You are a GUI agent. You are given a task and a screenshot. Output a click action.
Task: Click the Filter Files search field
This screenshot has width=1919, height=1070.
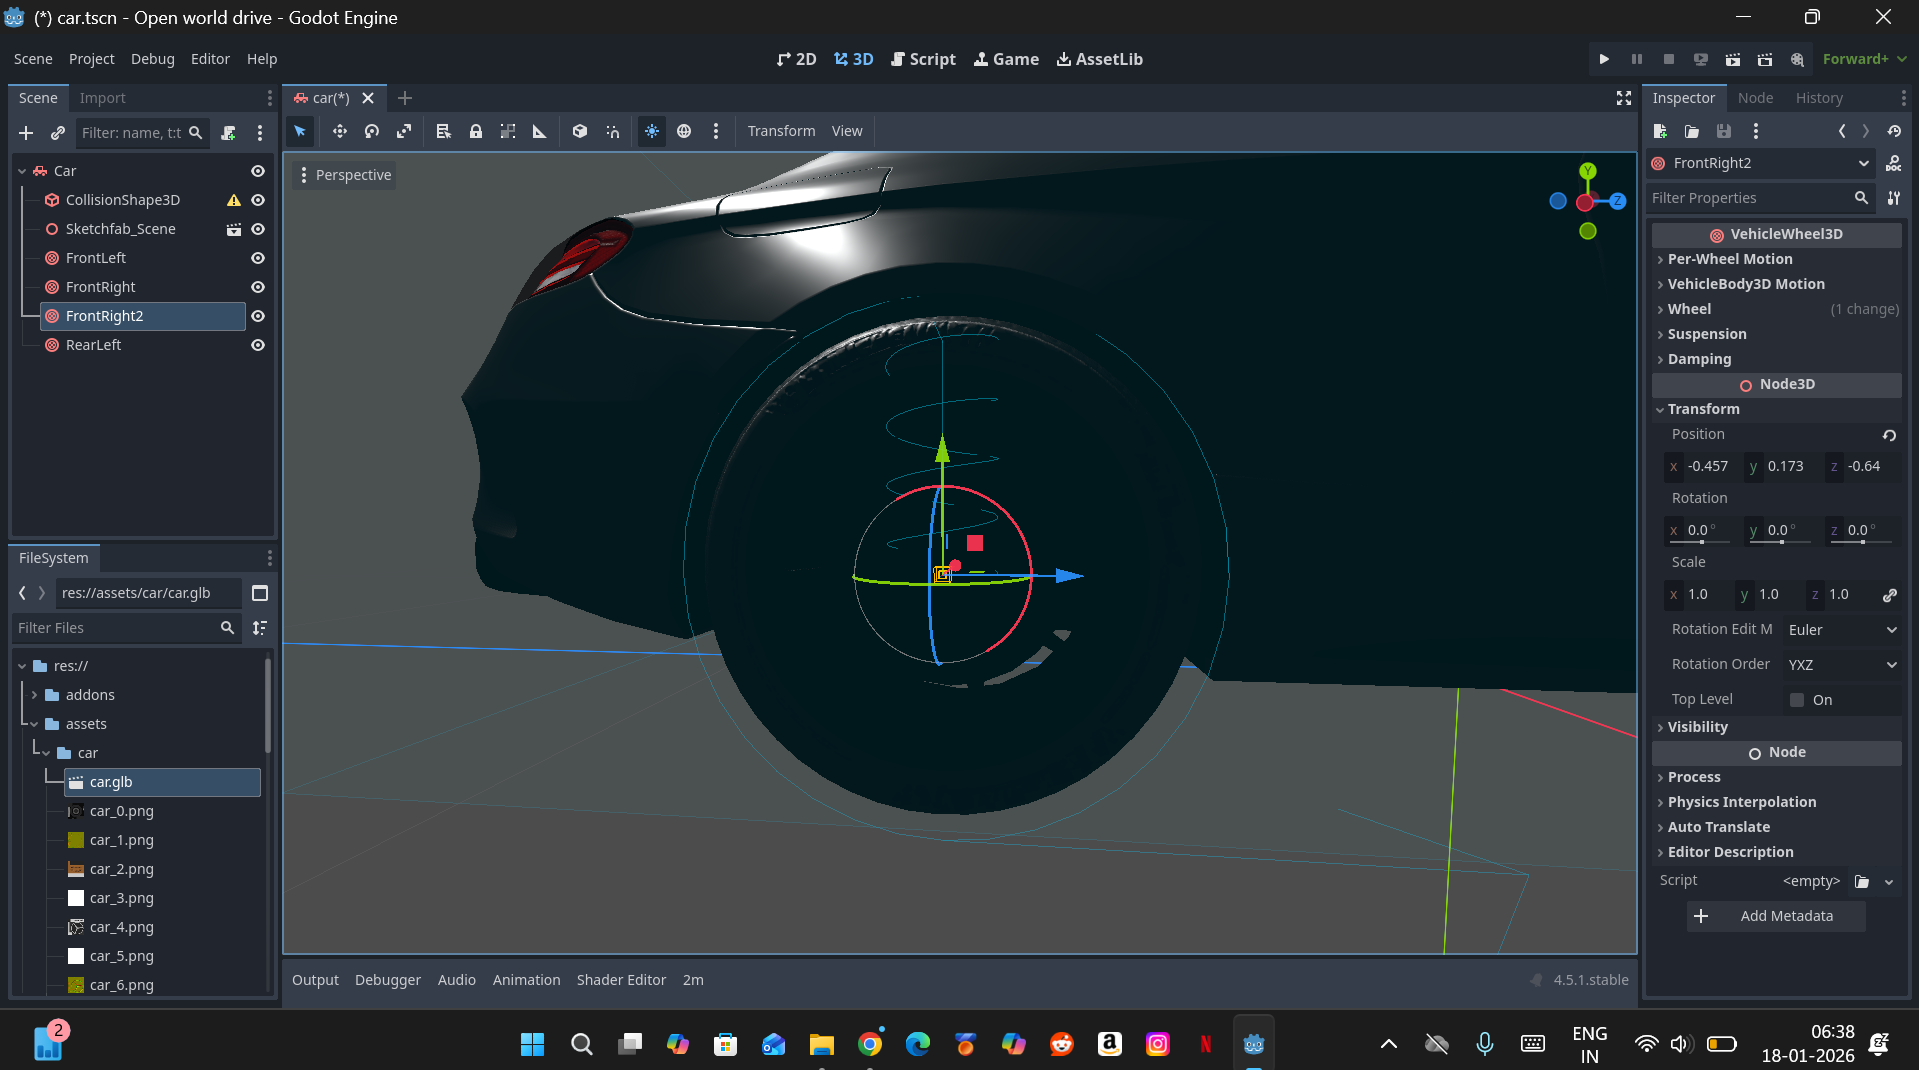[115, 628]
